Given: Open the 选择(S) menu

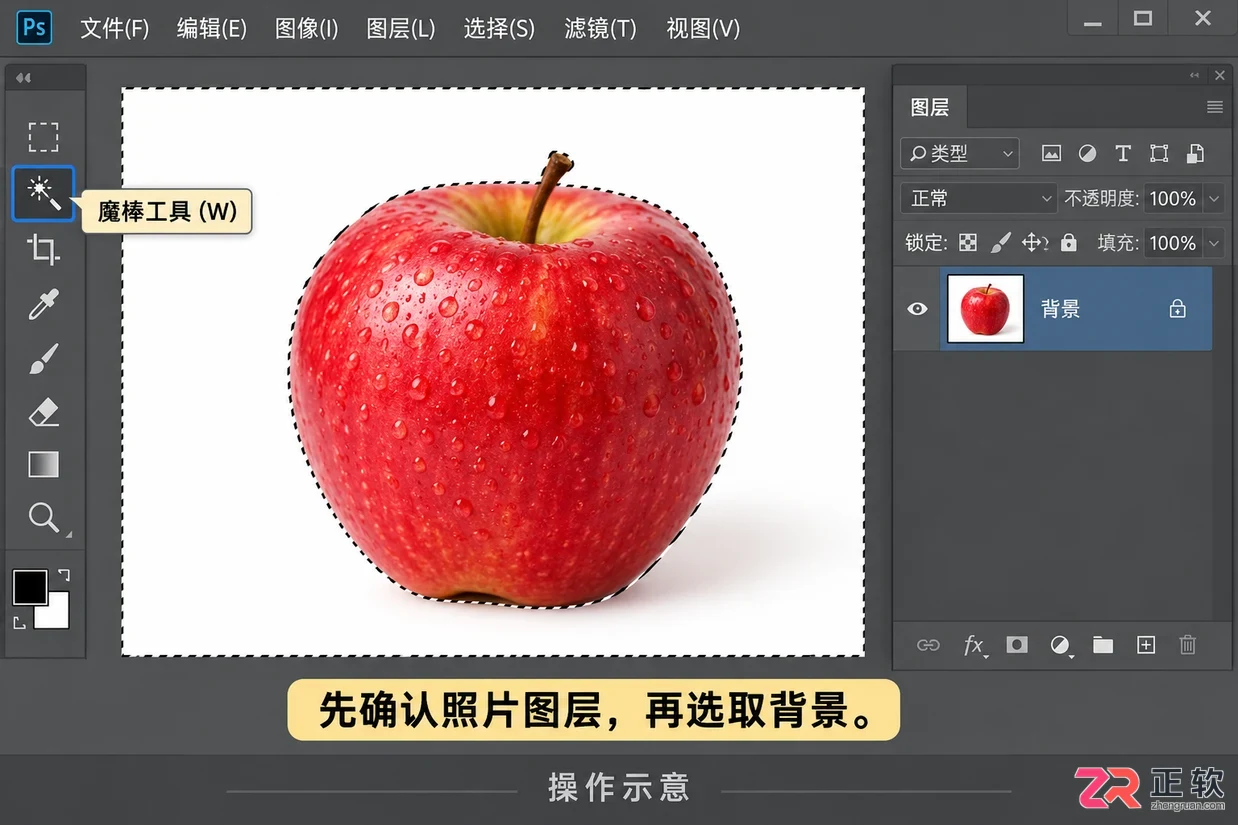Looking at the screenshot, I should point(499,28).
